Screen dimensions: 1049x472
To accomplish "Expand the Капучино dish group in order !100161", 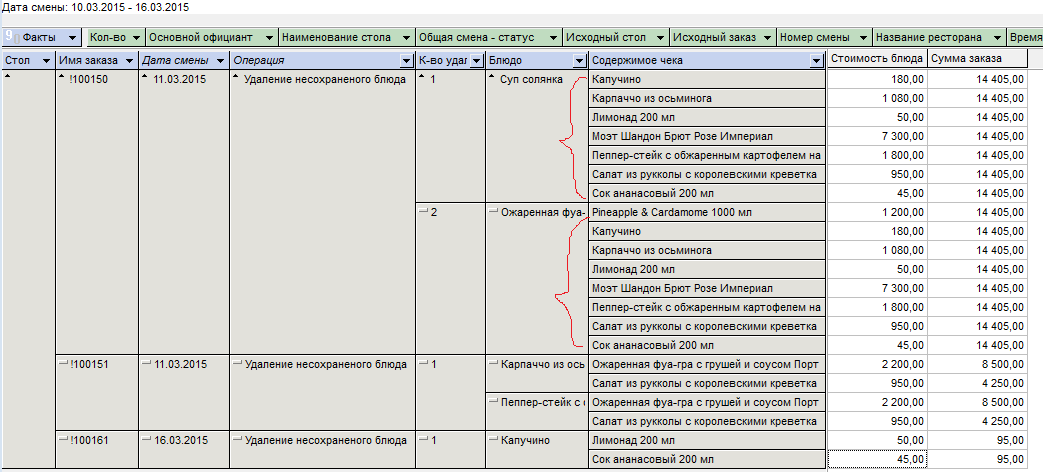I will point(493,439).
